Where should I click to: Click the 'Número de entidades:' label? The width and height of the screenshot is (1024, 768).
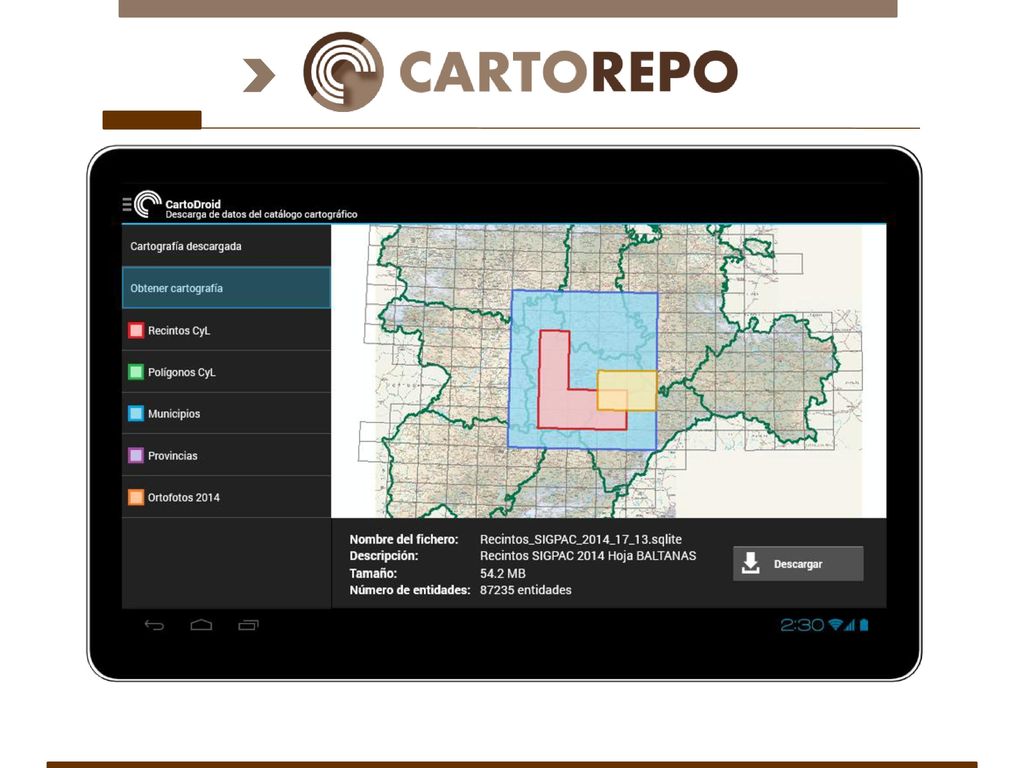(409, 590)
